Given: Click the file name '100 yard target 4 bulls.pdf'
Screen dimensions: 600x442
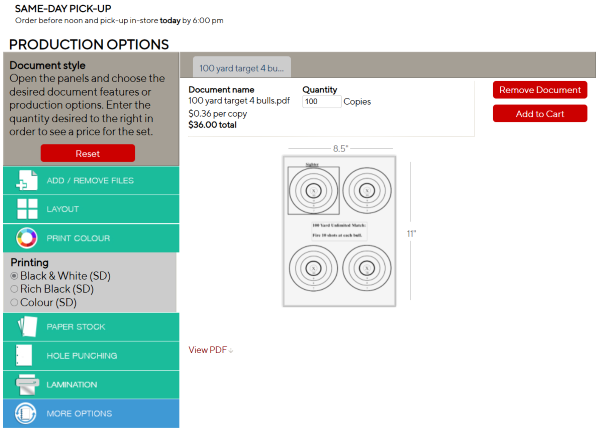Looking at the screenshot, I should coord(239,101).
